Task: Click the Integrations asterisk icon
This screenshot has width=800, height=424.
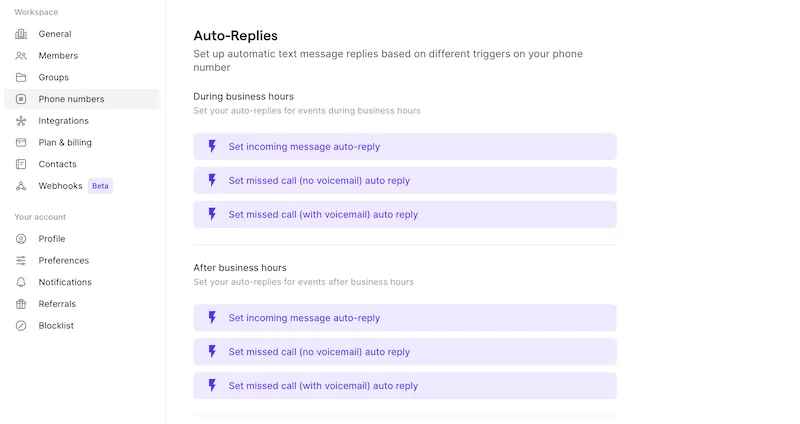Action: (x=21, y=121)
